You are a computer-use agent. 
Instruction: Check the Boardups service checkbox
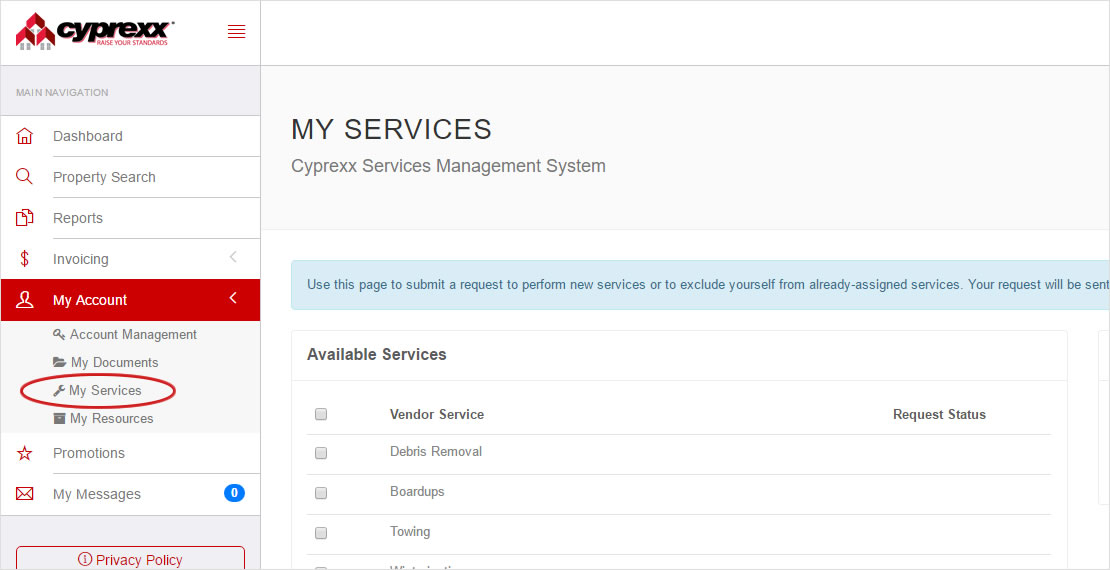pyautogui.click(x=321, y=493)
